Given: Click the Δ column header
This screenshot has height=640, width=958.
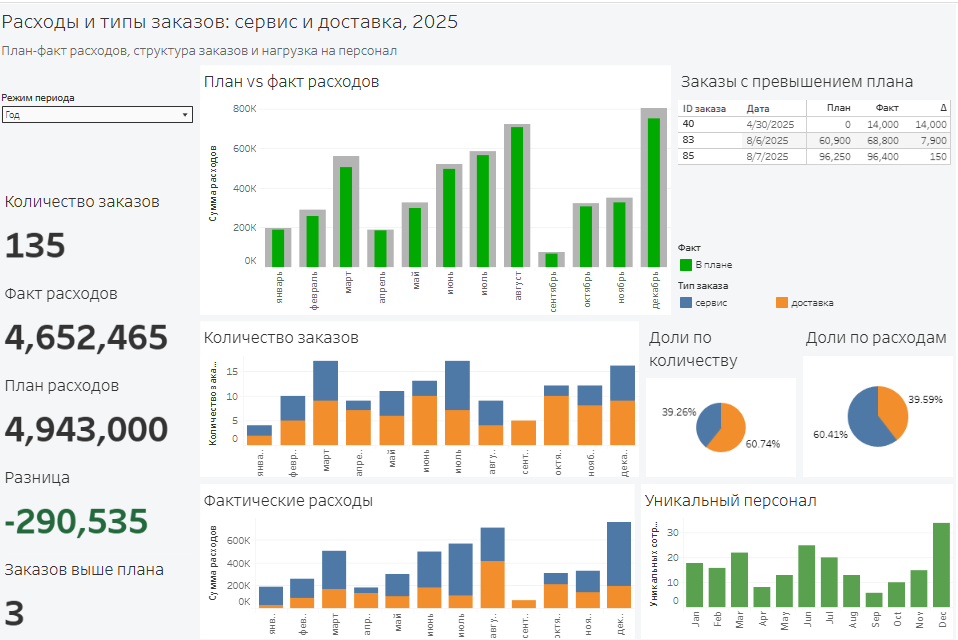Looking at the screenshot, I should tap(943, 107).
